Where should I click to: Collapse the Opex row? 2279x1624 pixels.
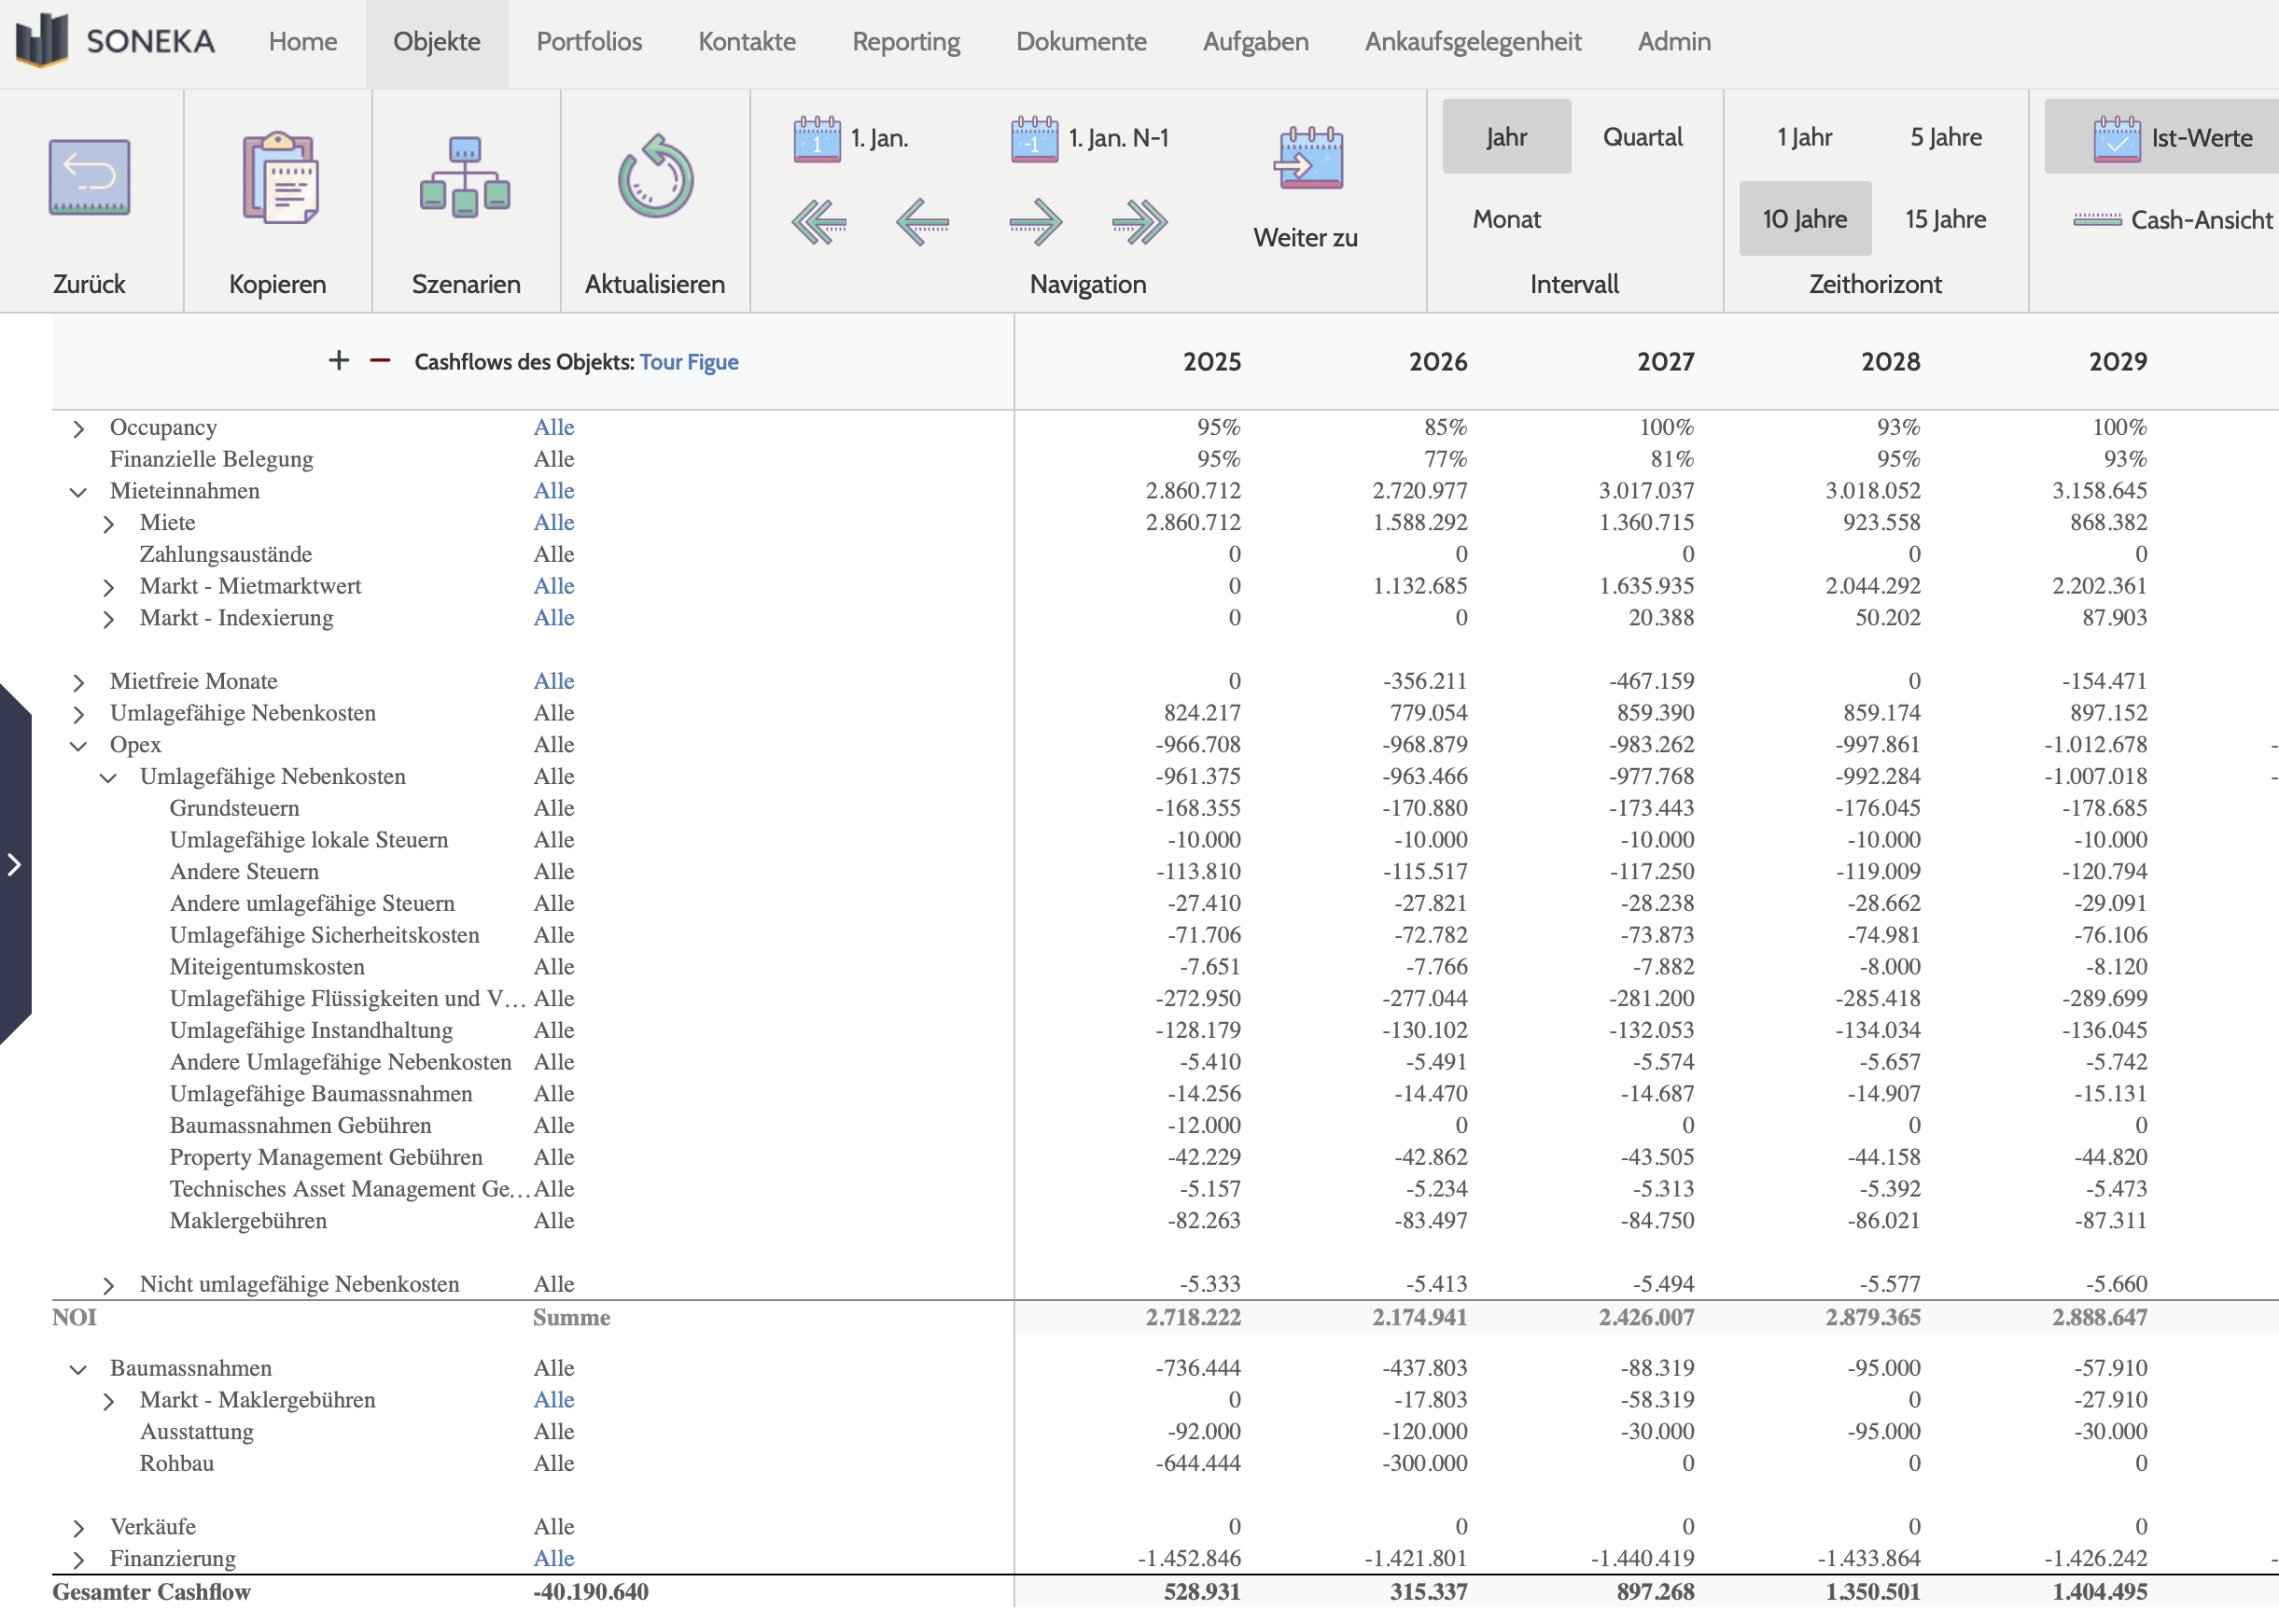pos(78,746)
